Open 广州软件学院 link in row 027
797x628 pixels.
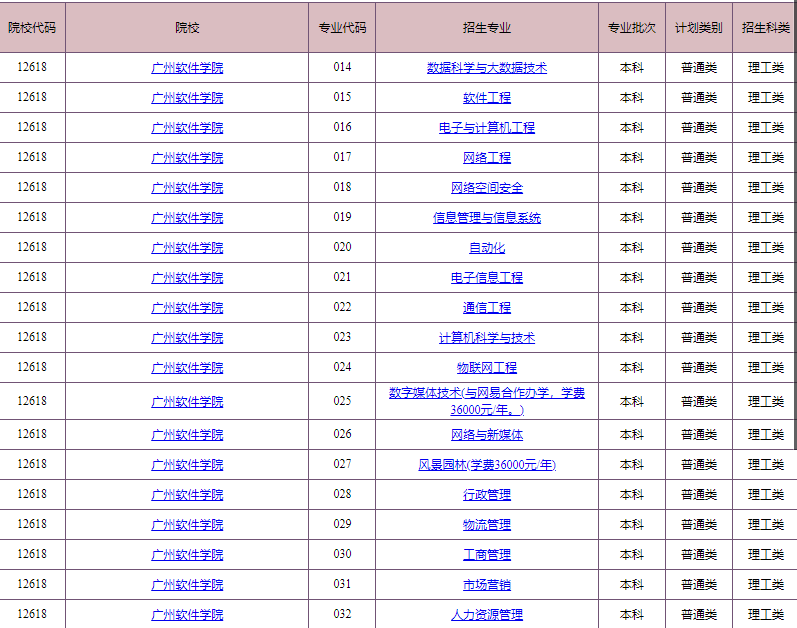coord(187,464)
